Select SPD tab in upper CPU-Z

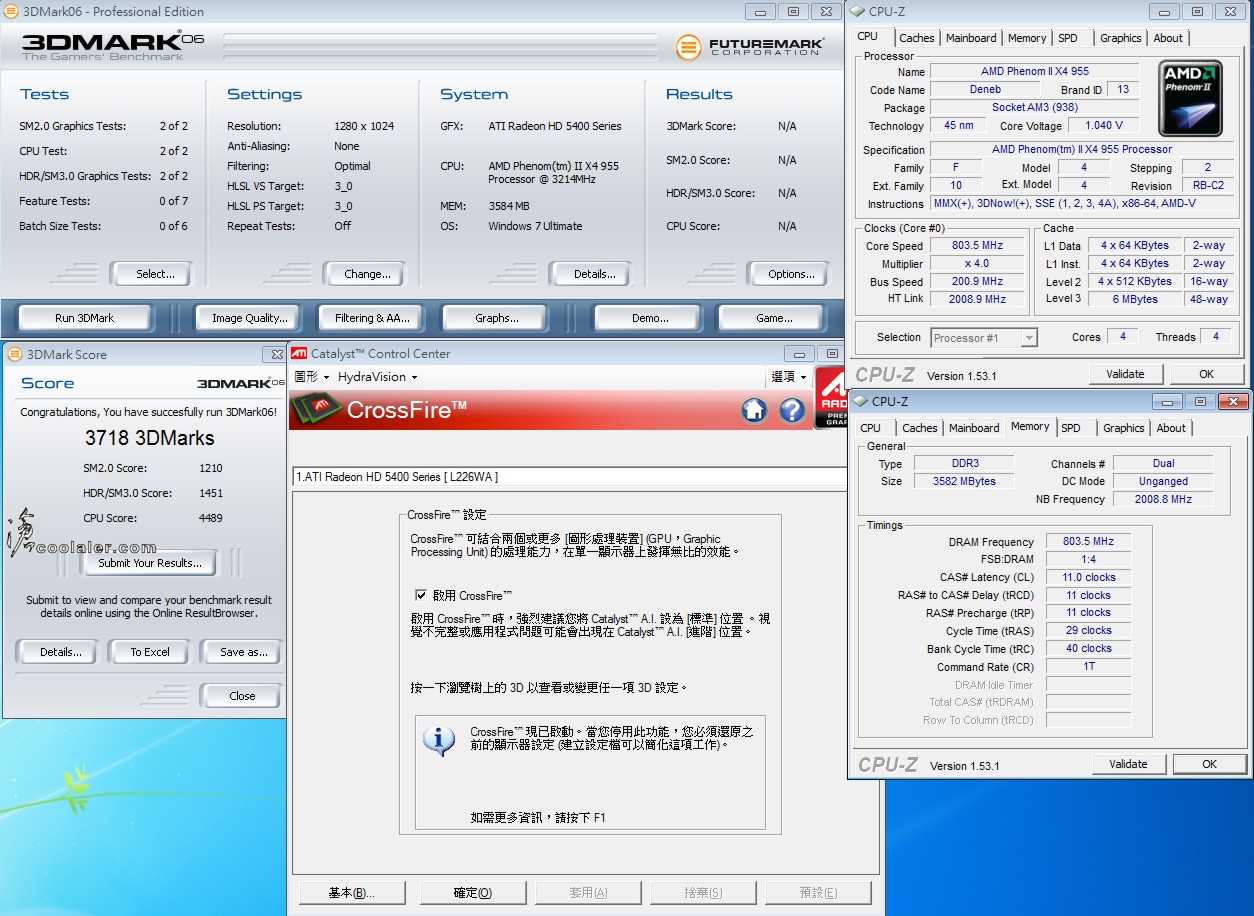tap(1068, 38)
